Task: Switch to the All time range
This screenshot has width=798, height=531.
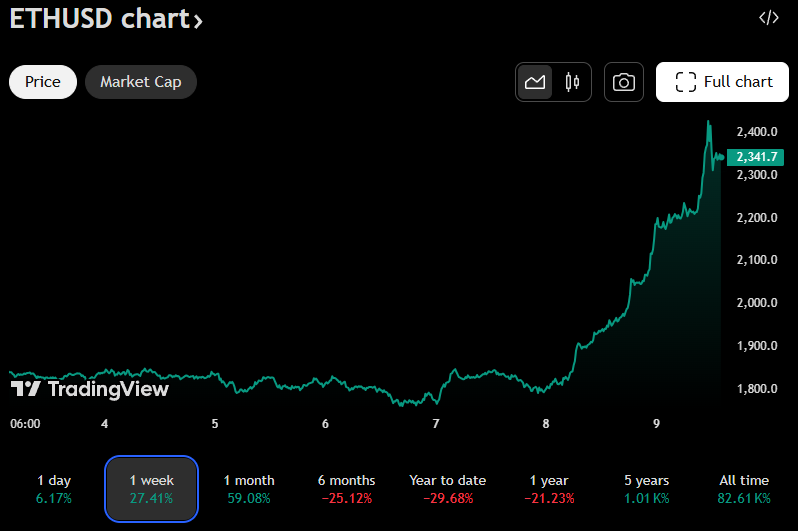Action: (x=744, y=489)
